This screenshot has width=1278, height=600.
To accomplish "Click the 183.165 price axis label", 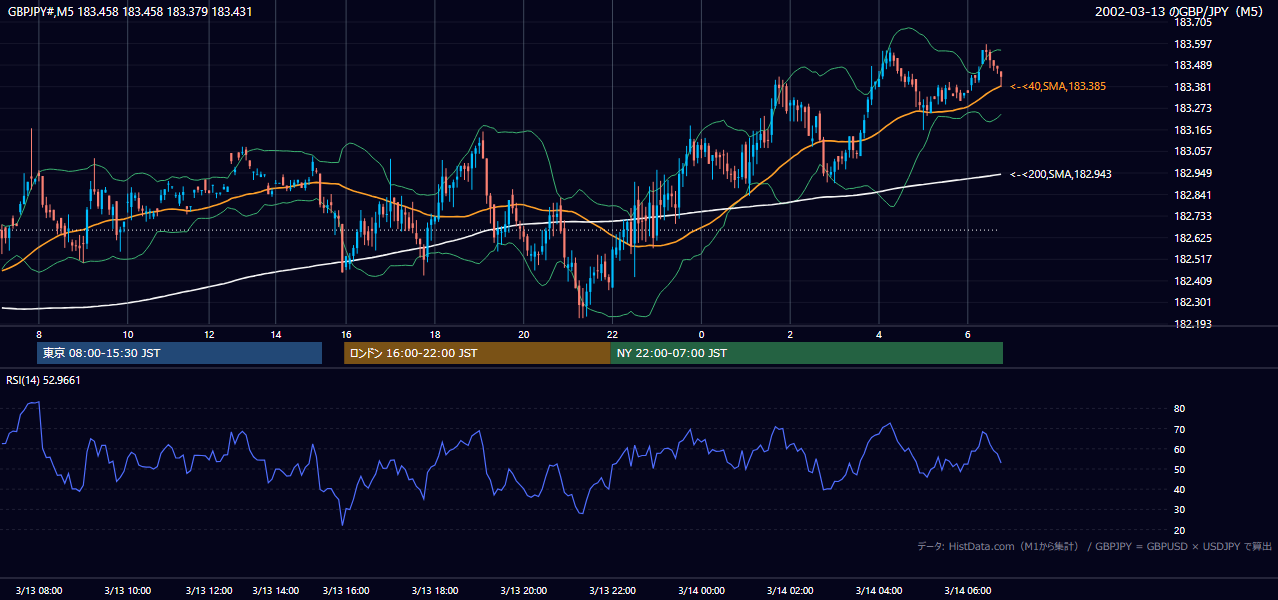I will click(1191, 130).
